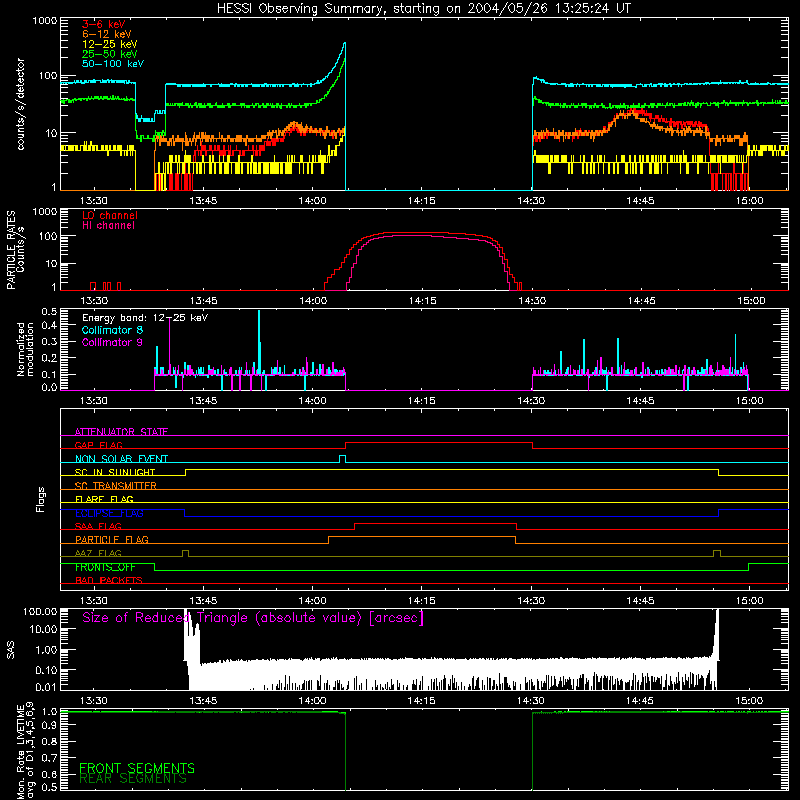
Task: Click the LO channel legend label
Action: pyautogui.click(x=110, y=215)
